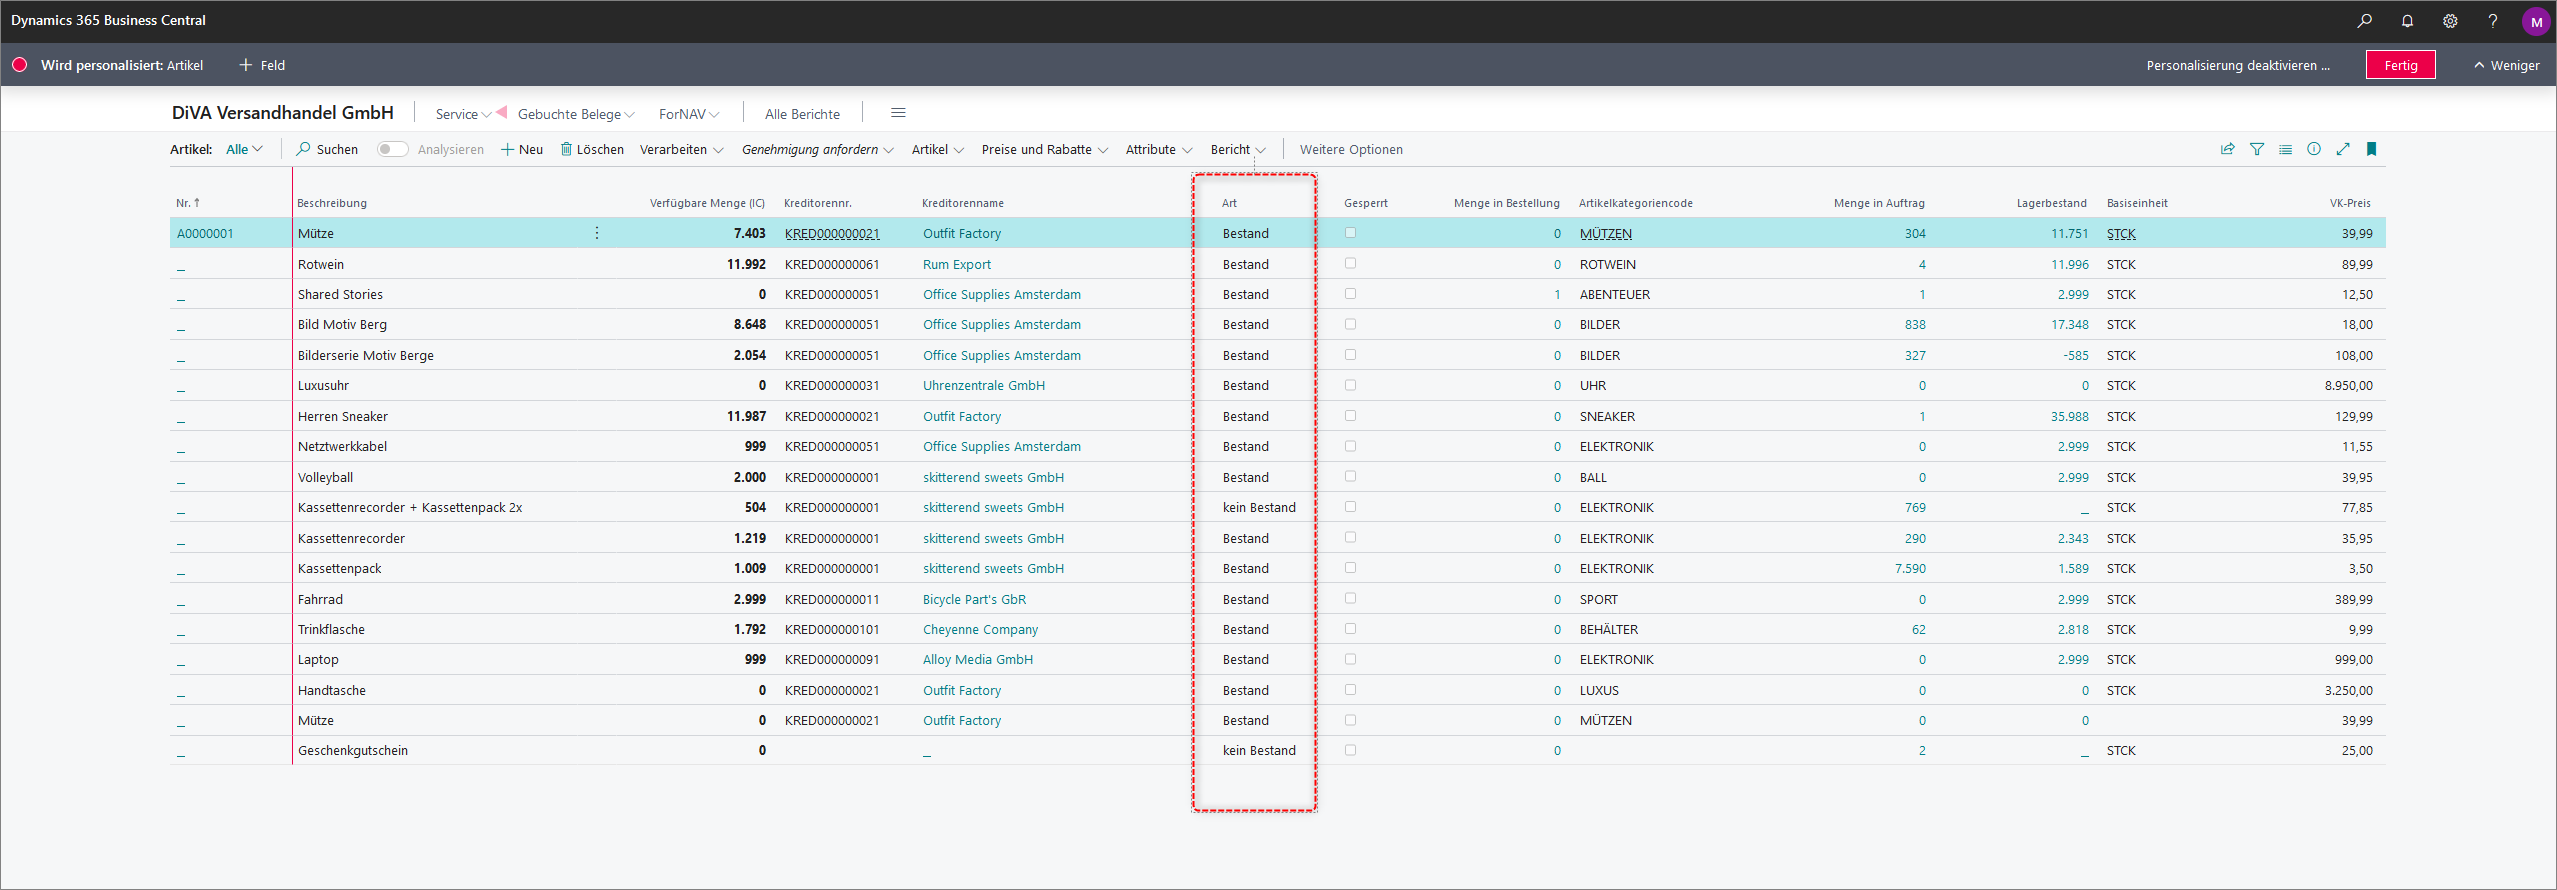Open settings gear menu
Image resolution: width=2557 pixels, height=890 pixels.
[2450, 21]
